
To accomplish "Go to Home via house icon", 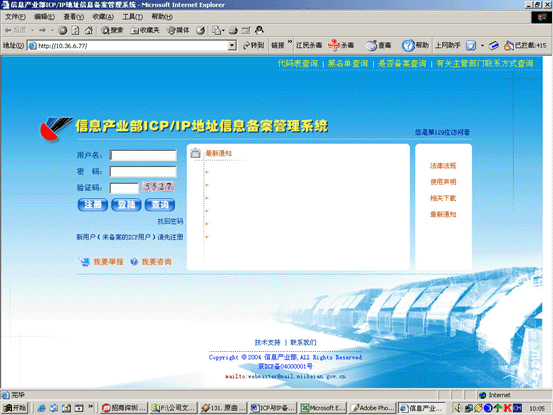I will click(x=89, y=30).
